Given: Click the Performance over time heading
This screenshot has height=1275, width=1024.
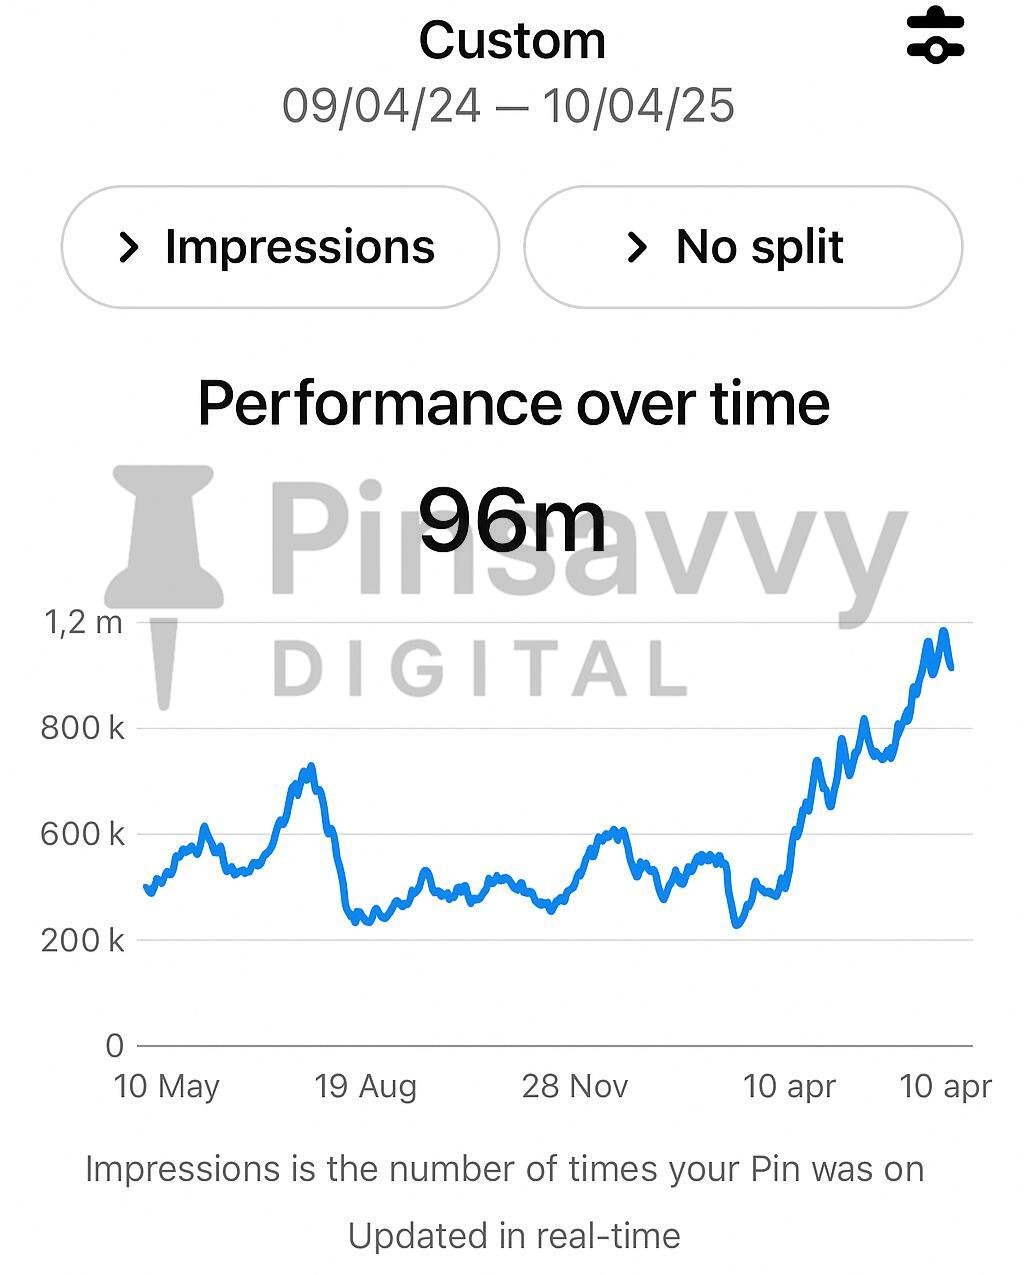Looking at the screenshot, I should tap(513, 403).
